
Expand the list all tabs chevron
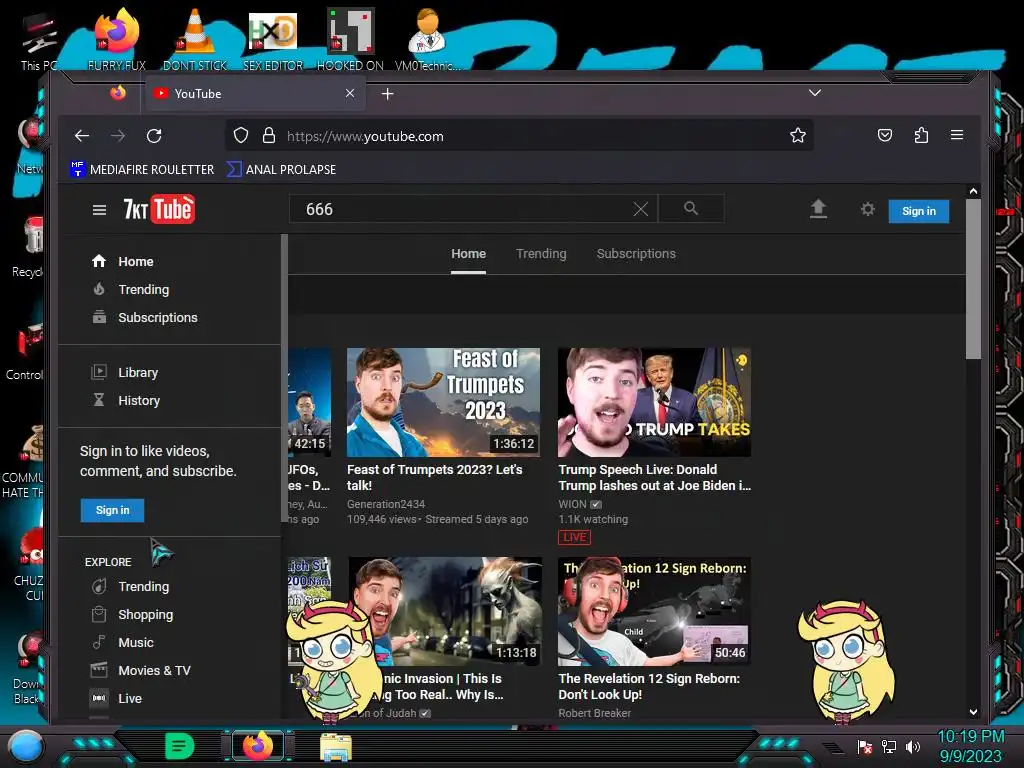click(x=814, y=93)
